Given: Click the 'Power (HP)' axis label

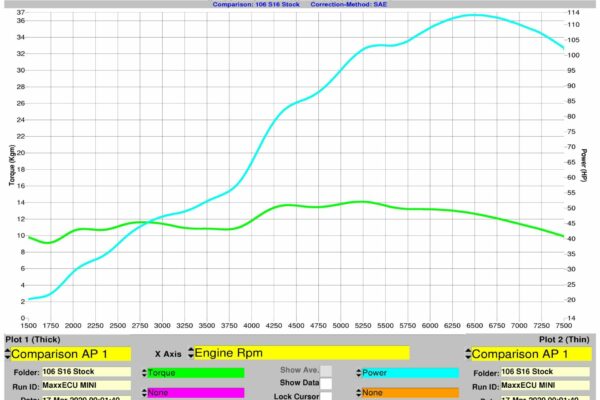Looking at the screenshot, I should click(584, 165).
